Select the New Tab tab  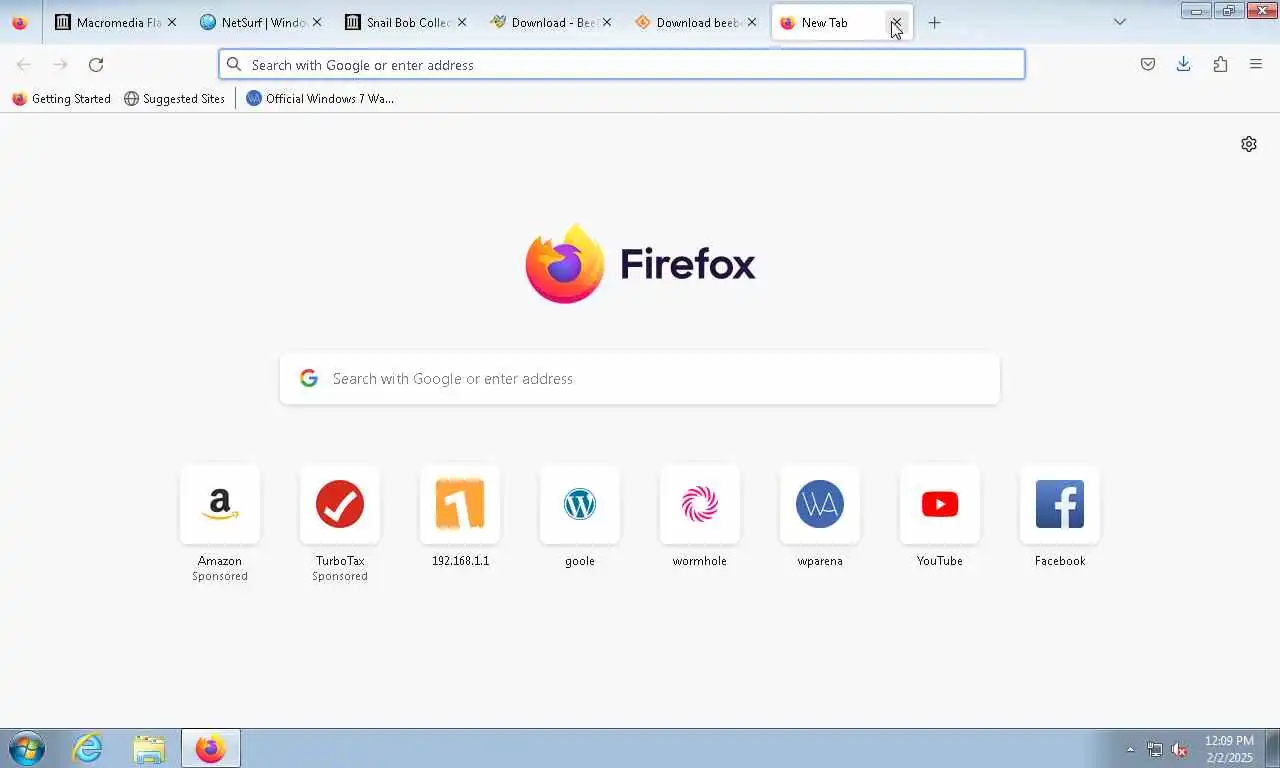[842, 22]
